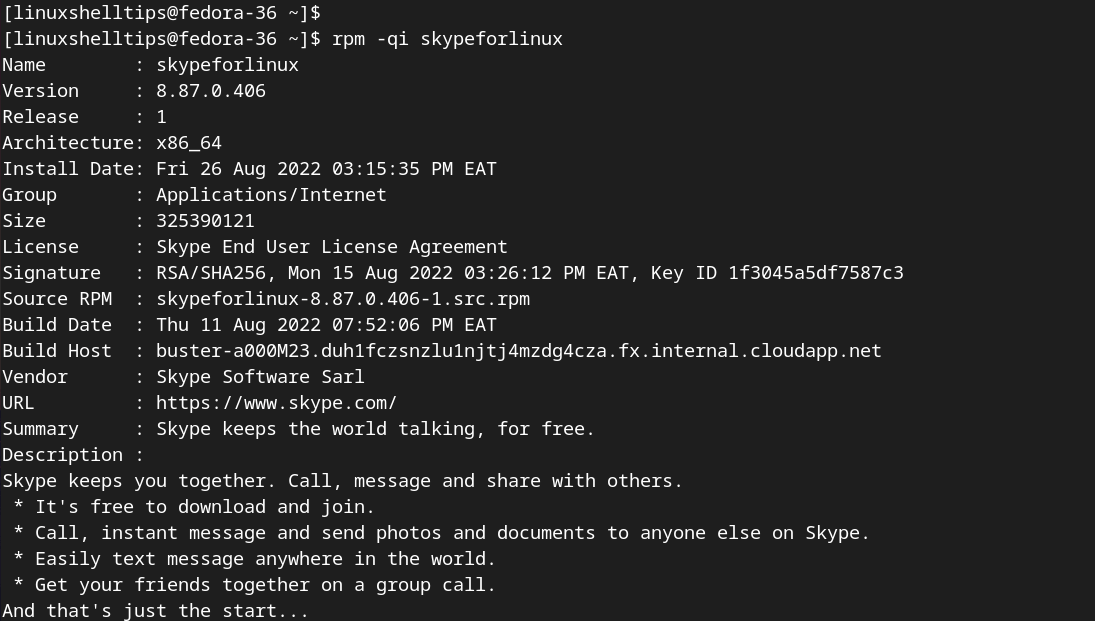Image resolution: width=1095 pixels, height=621 pixels.
Task: Click the size value 325390121
Action: tap(205, 221)
